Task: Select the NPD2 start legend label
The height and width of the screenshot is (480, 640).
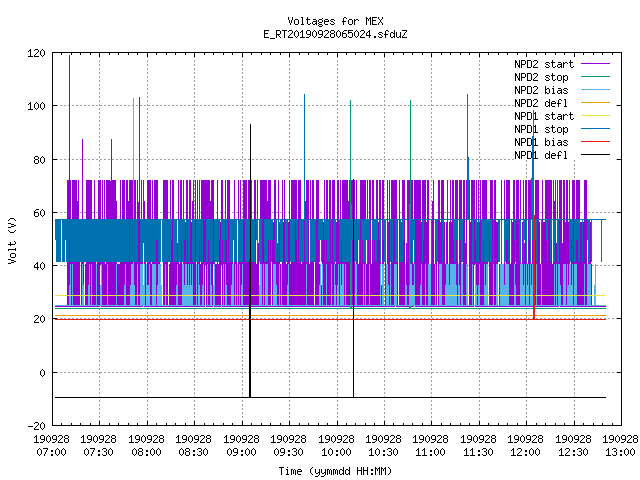Action: click(x=544, y=64)
